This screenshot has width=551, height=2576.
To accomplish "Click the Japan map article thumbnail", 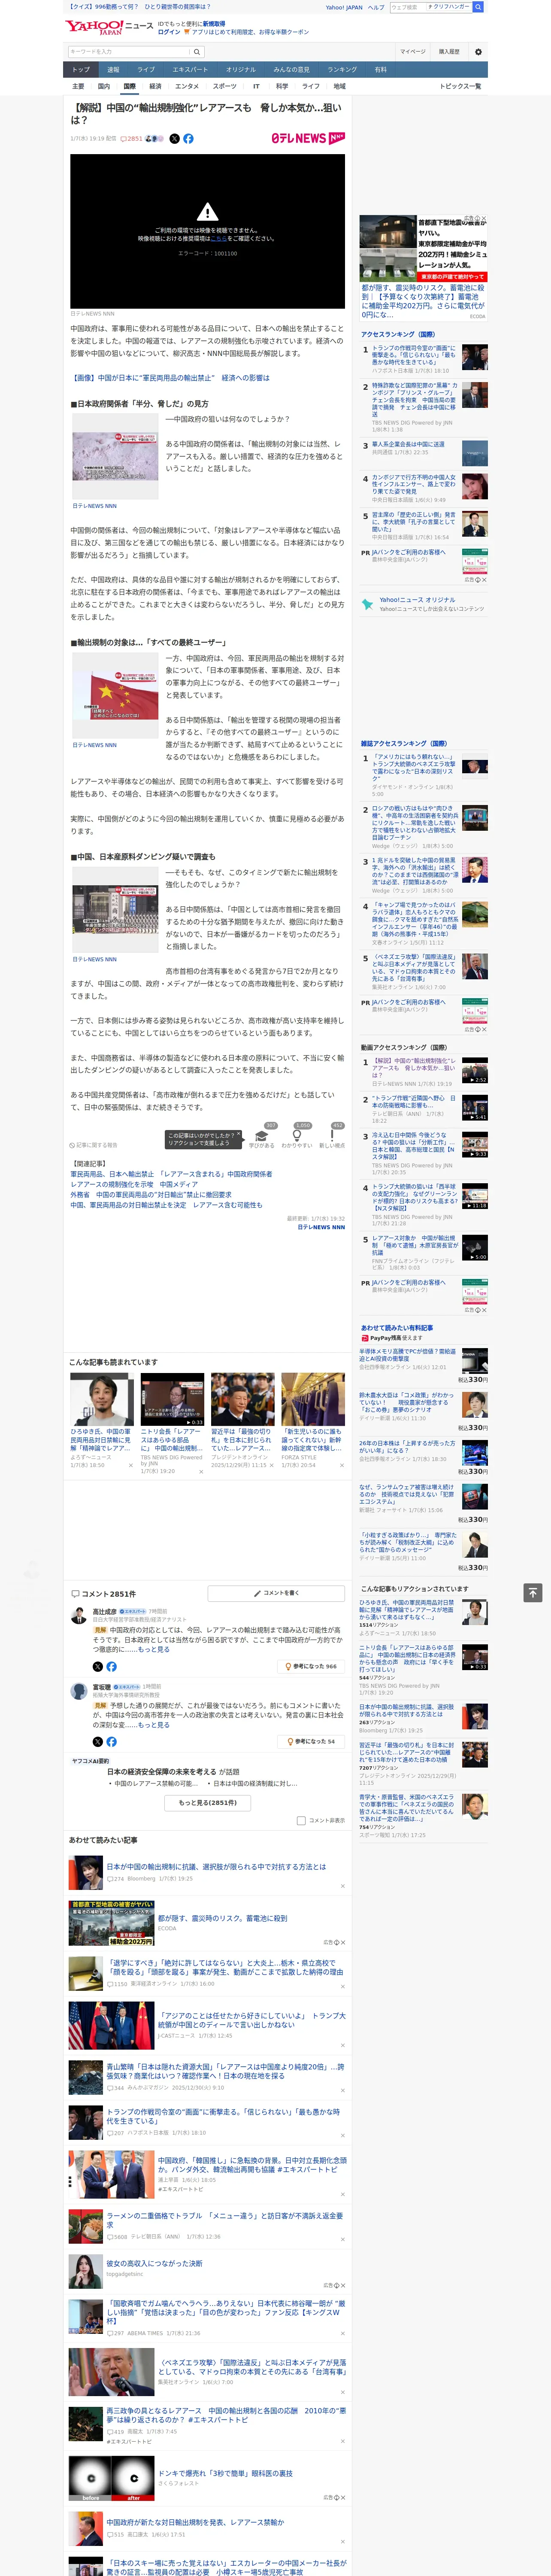I will point(115,457).
